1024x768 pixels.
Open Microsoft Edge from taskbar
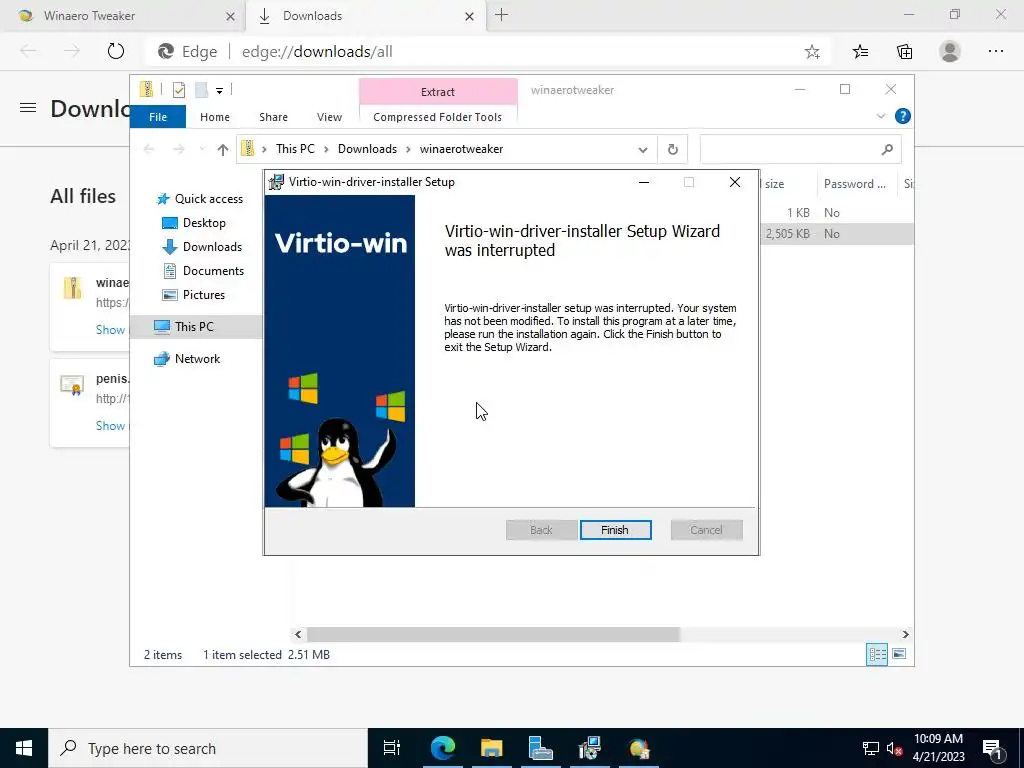(x=443, y=748)
